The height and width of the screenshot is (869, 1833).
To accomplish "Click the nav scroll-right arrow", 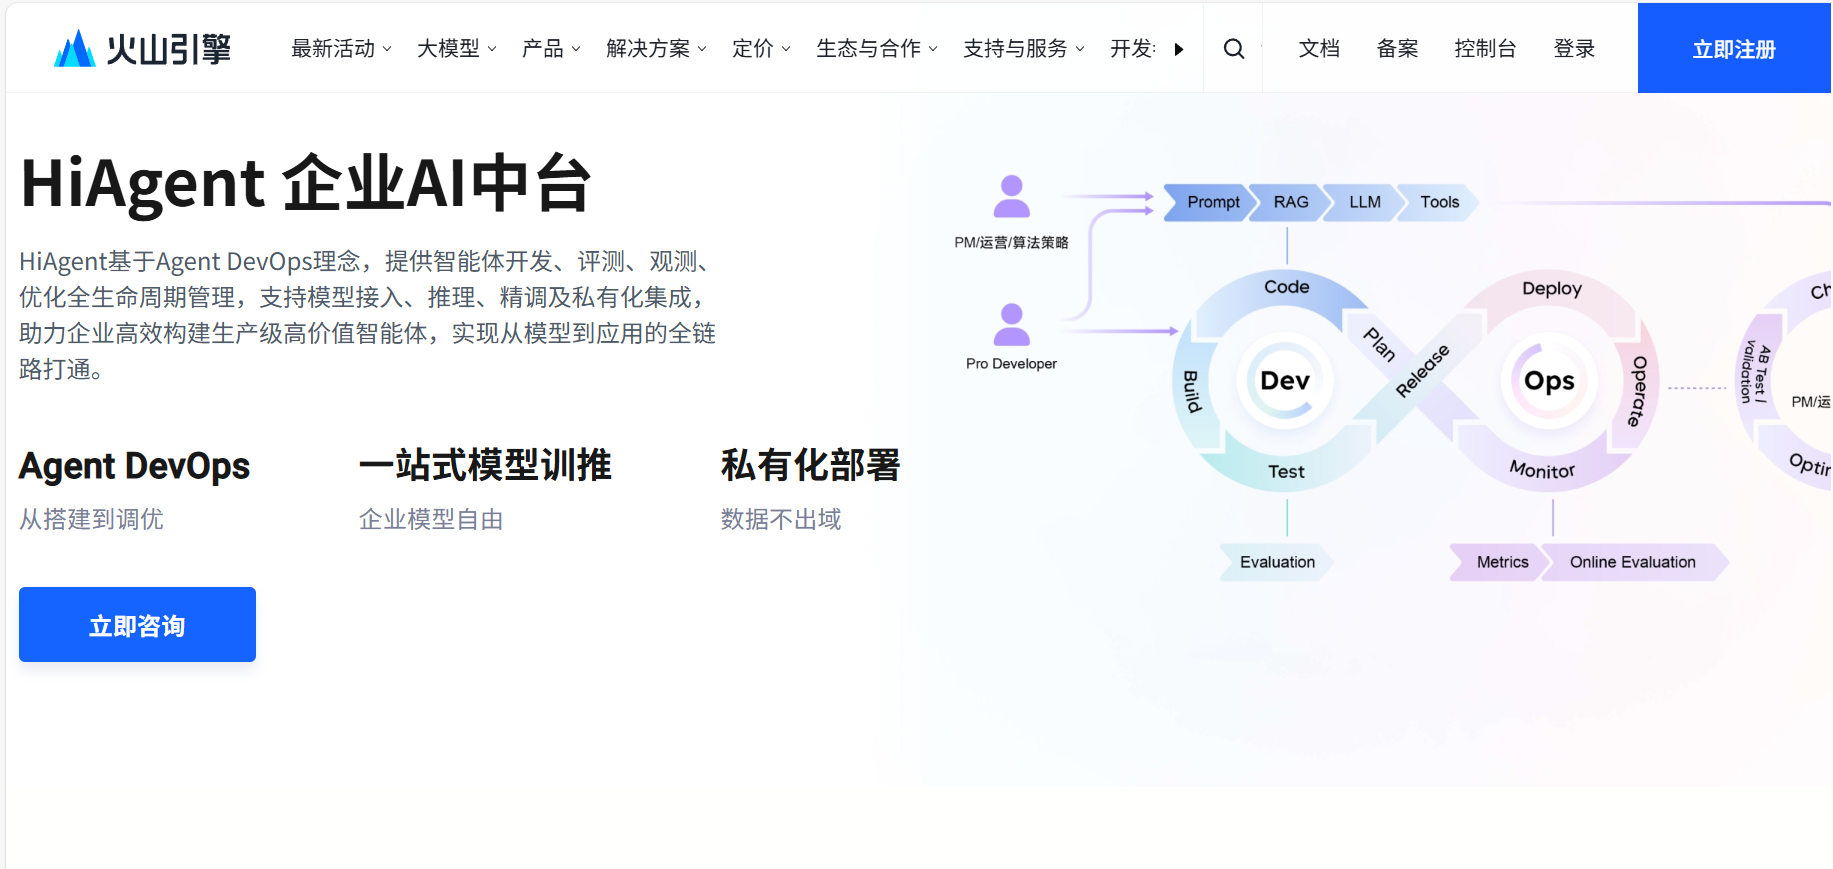I will point(1179,49).
